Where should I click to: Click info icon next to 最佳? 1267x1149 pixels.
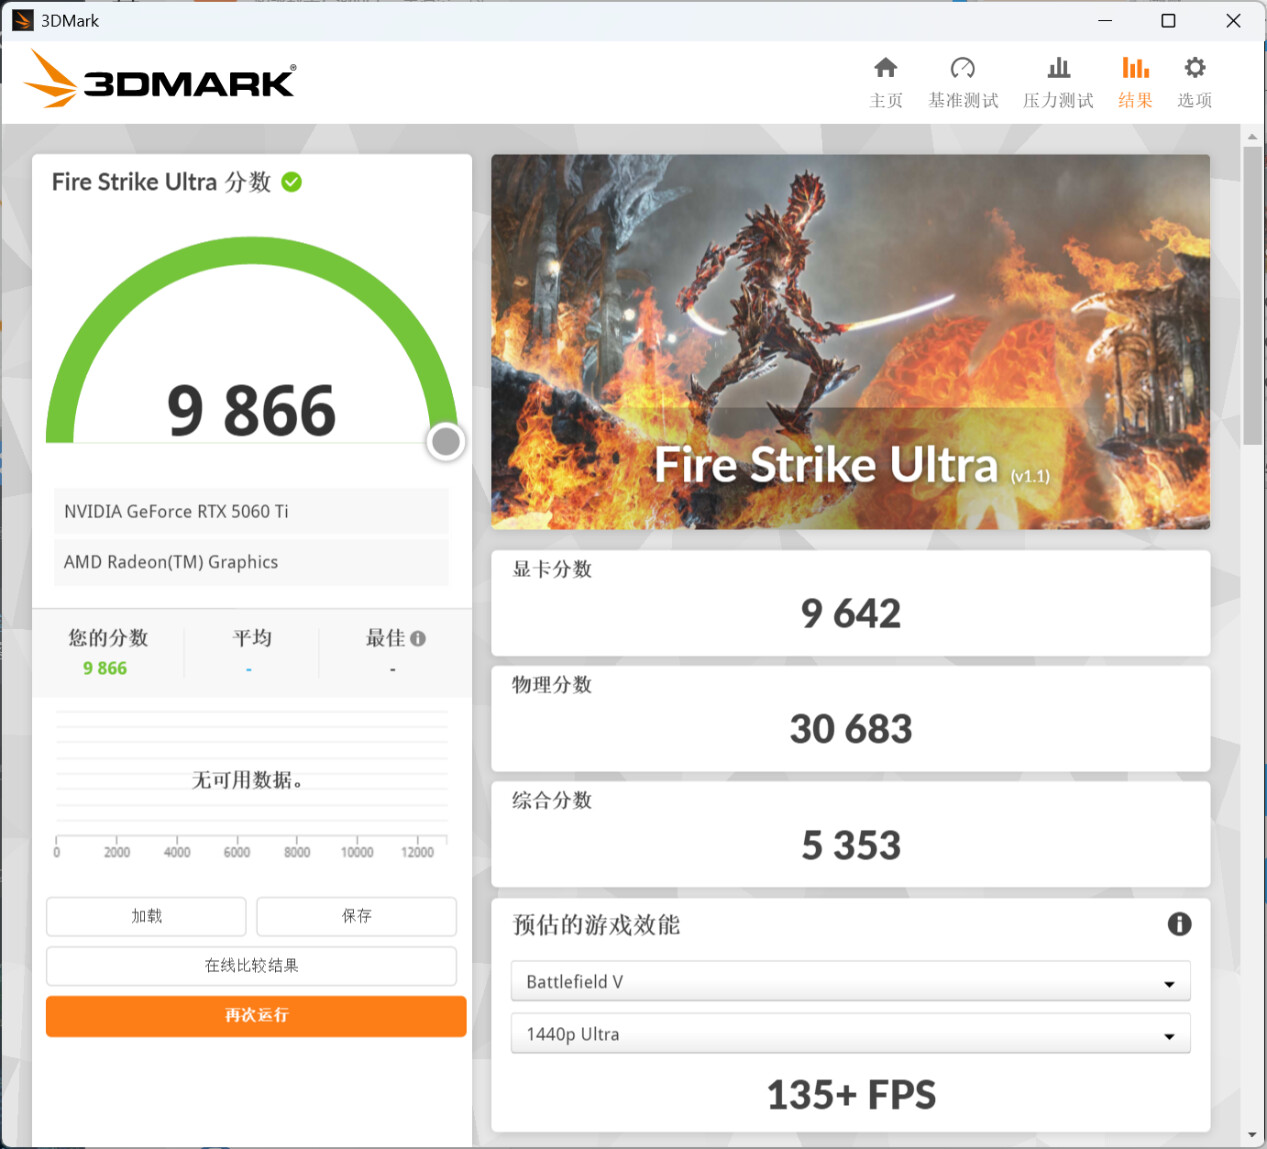point(418,638)
